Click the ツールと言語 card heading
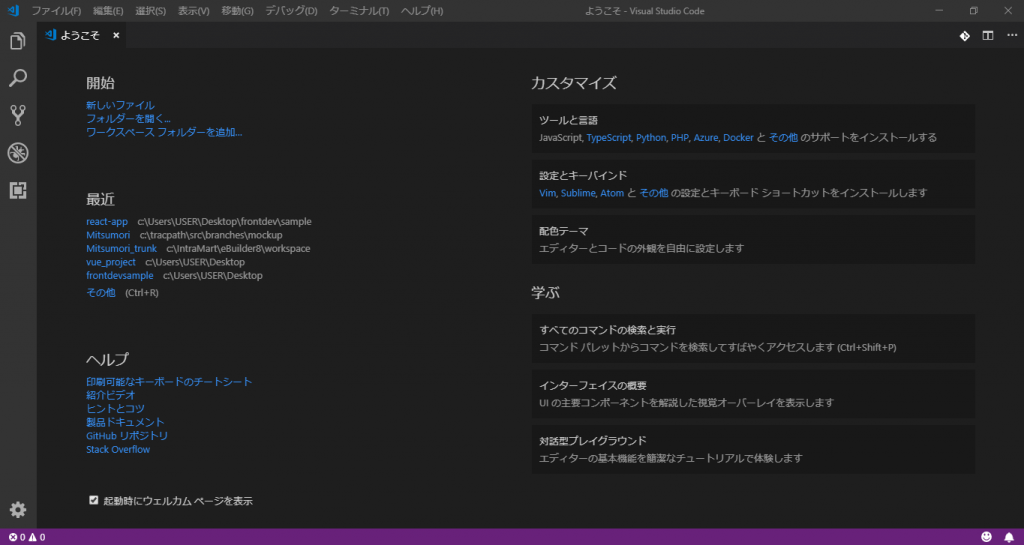This screenshot has height=545, width=1024. pyautogui.click(x=569, y=121)
